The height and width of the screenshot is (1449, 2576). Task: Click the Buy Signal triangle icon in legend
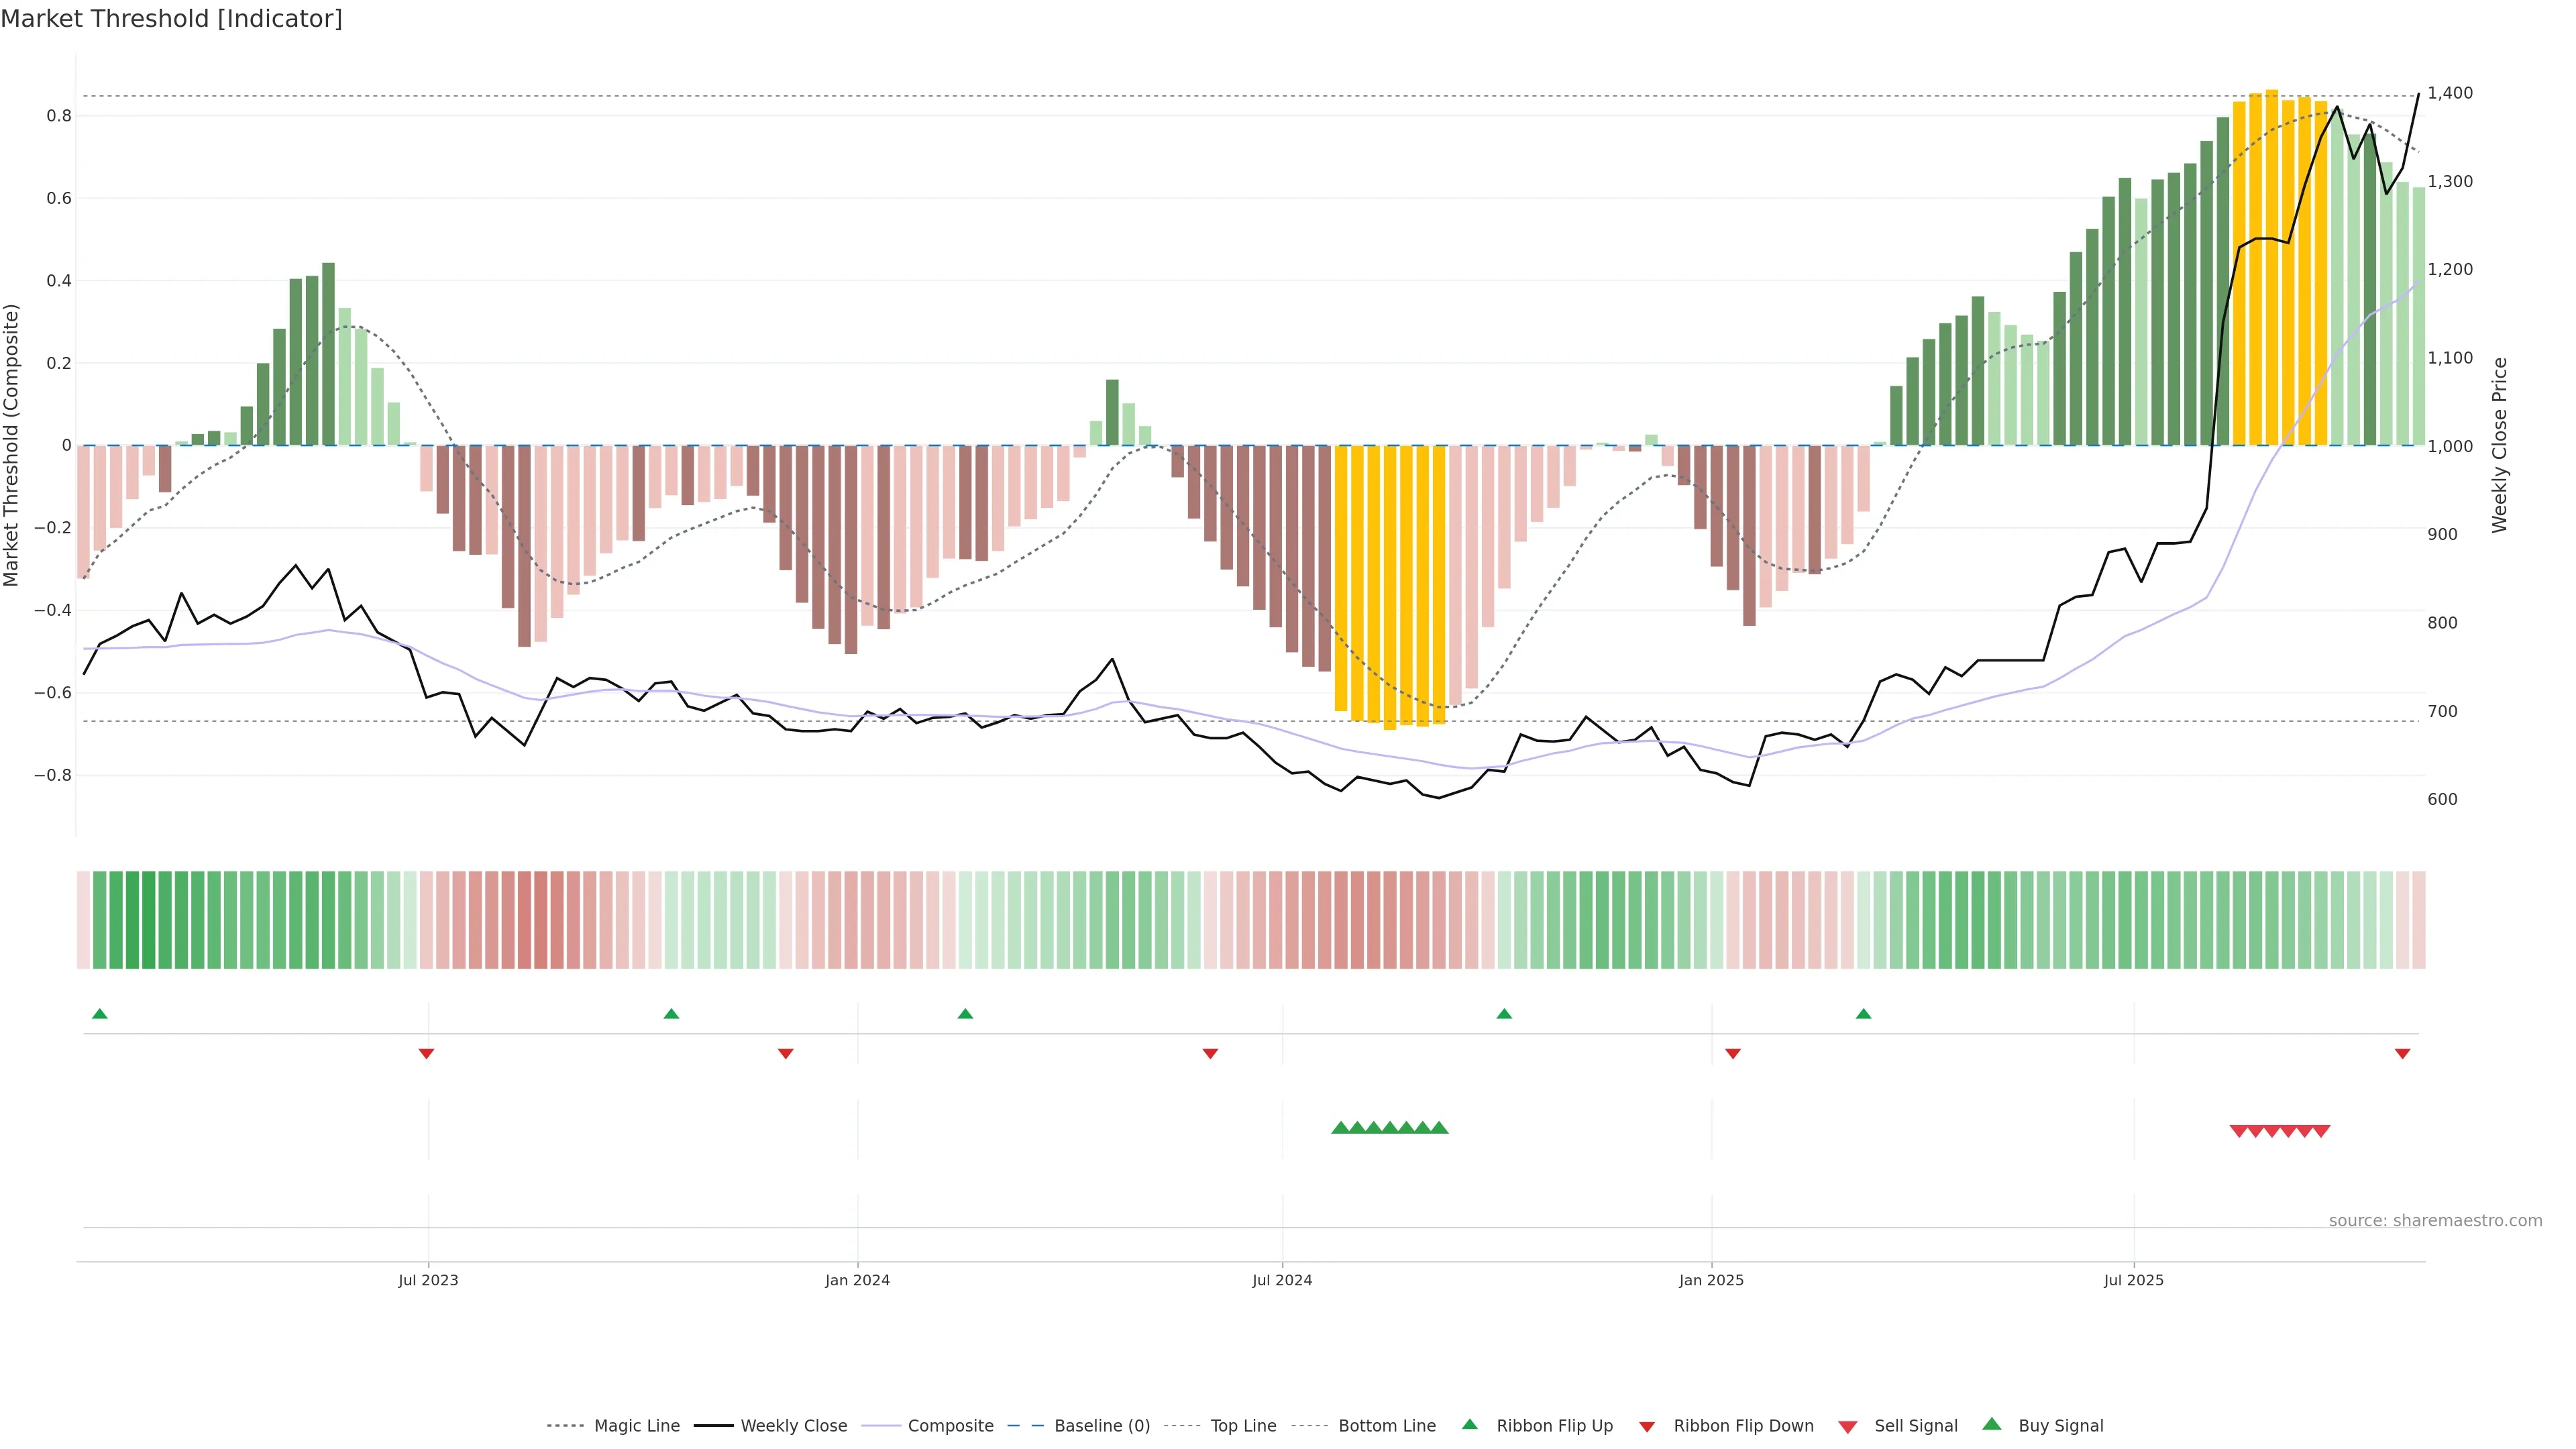click(x=1991, y=1424)
